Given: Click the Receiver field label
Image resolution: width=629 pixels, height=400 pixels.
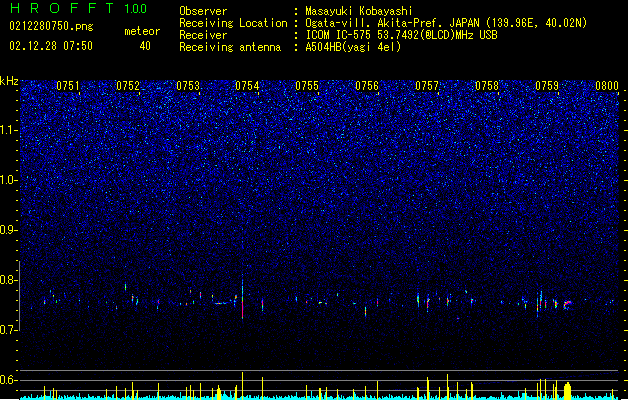Looking at the screenshot, I should [203, 35].
